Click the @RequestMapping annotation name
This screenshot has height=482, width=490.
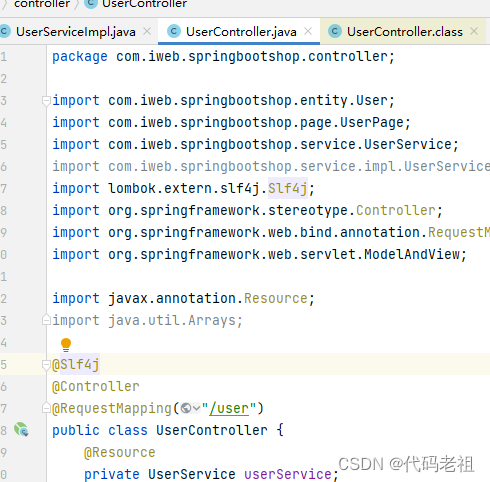(x=112, y=409)
